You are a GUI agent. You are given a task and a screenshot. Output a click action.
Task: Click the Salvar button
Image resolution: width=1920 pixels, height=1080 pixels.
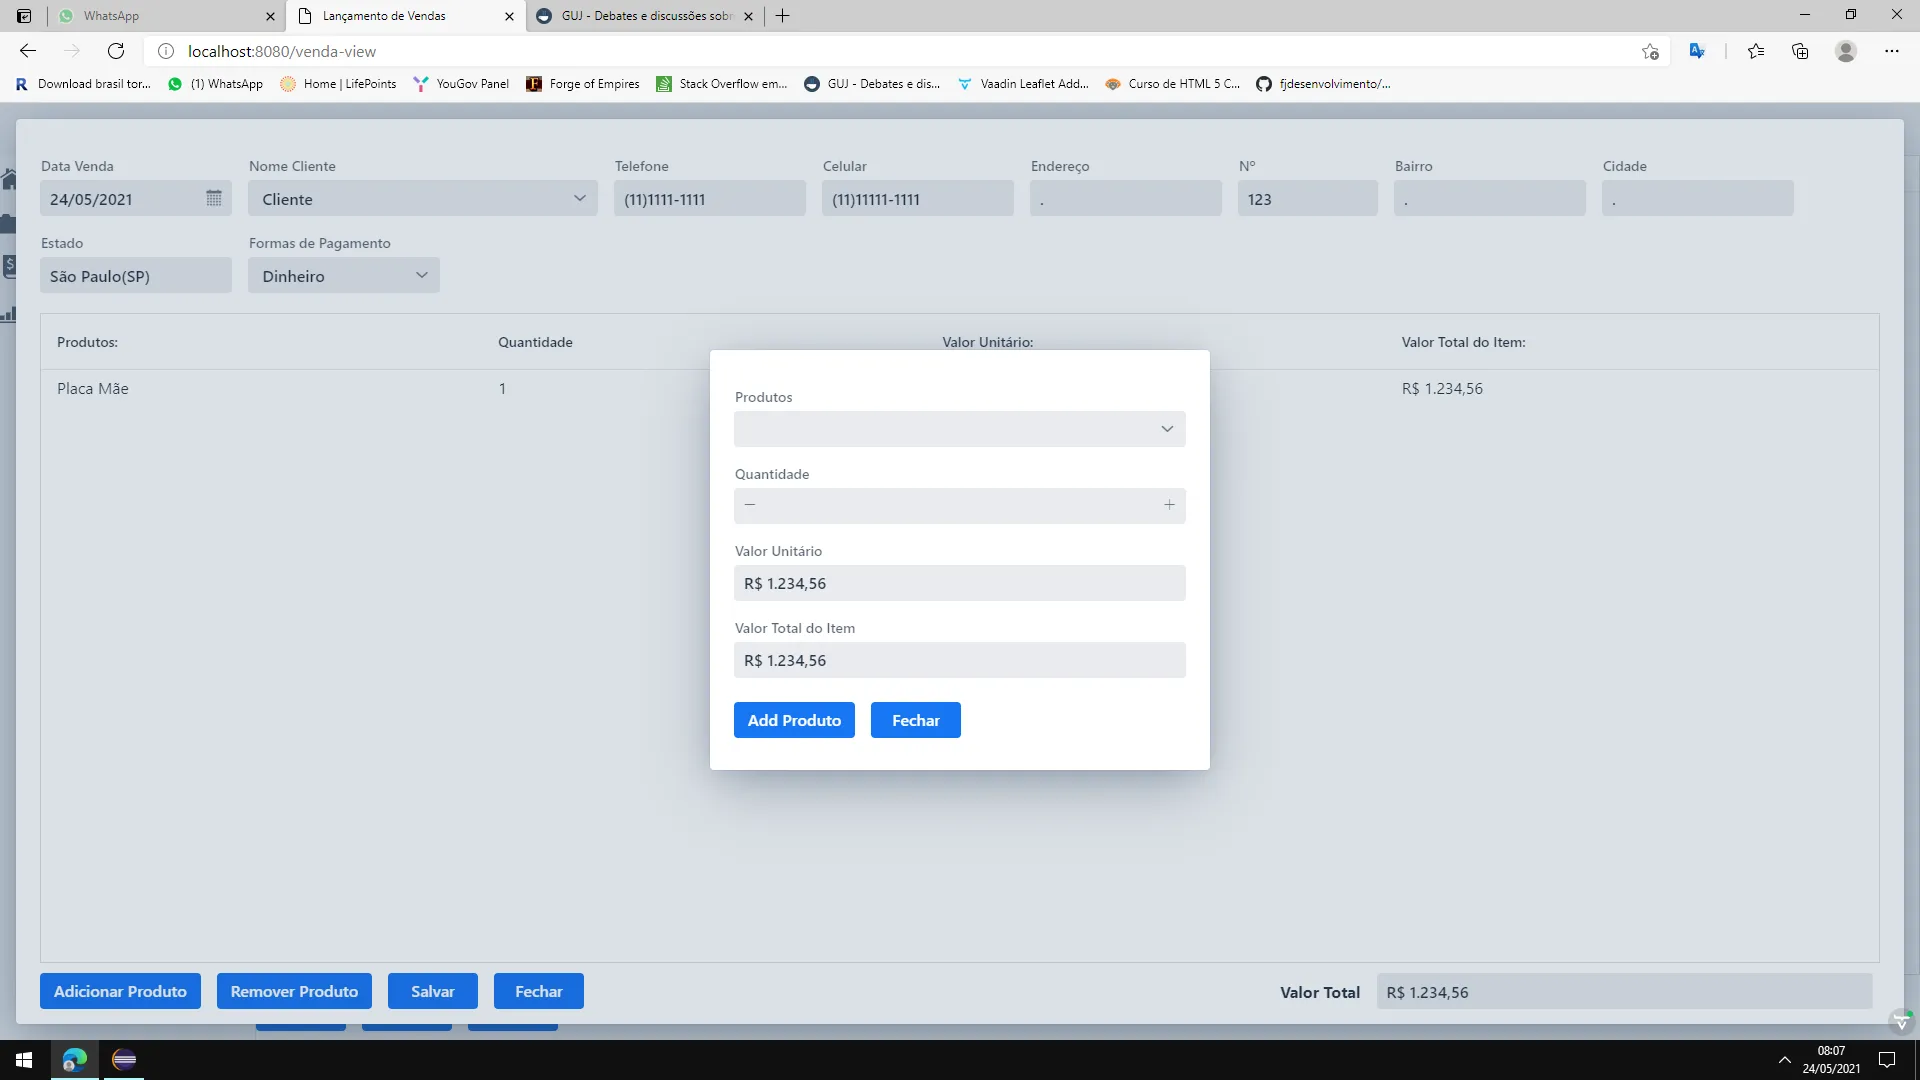432,991
